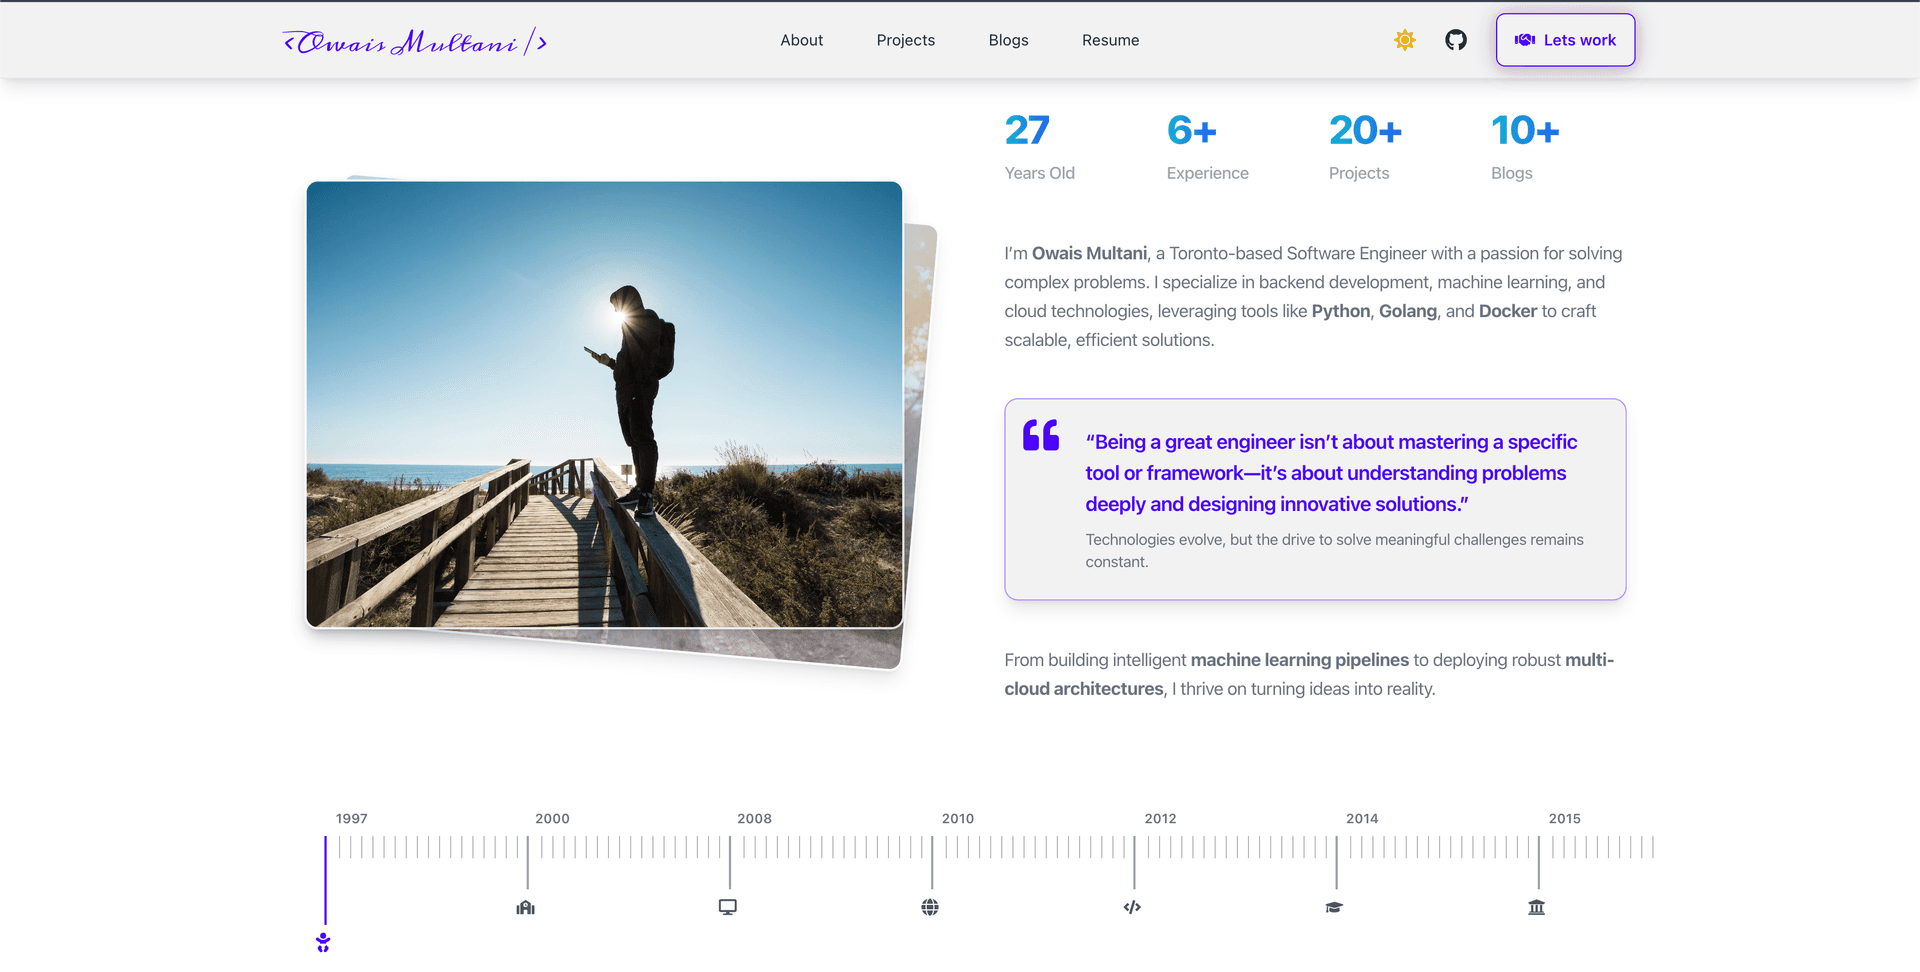Click the bank building icon under 2015
This screenshot has width=1920, height=972.
[x=1537, y=907]
